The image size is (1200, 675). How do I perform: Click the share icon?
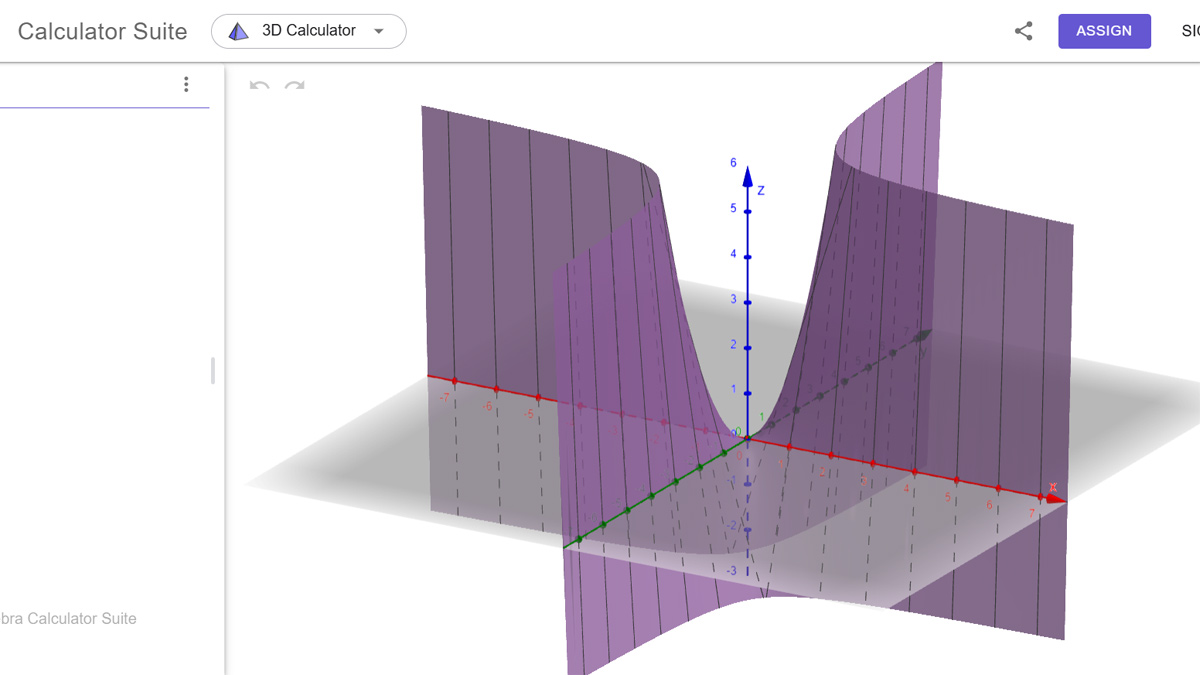click(x=1023, y=31)
